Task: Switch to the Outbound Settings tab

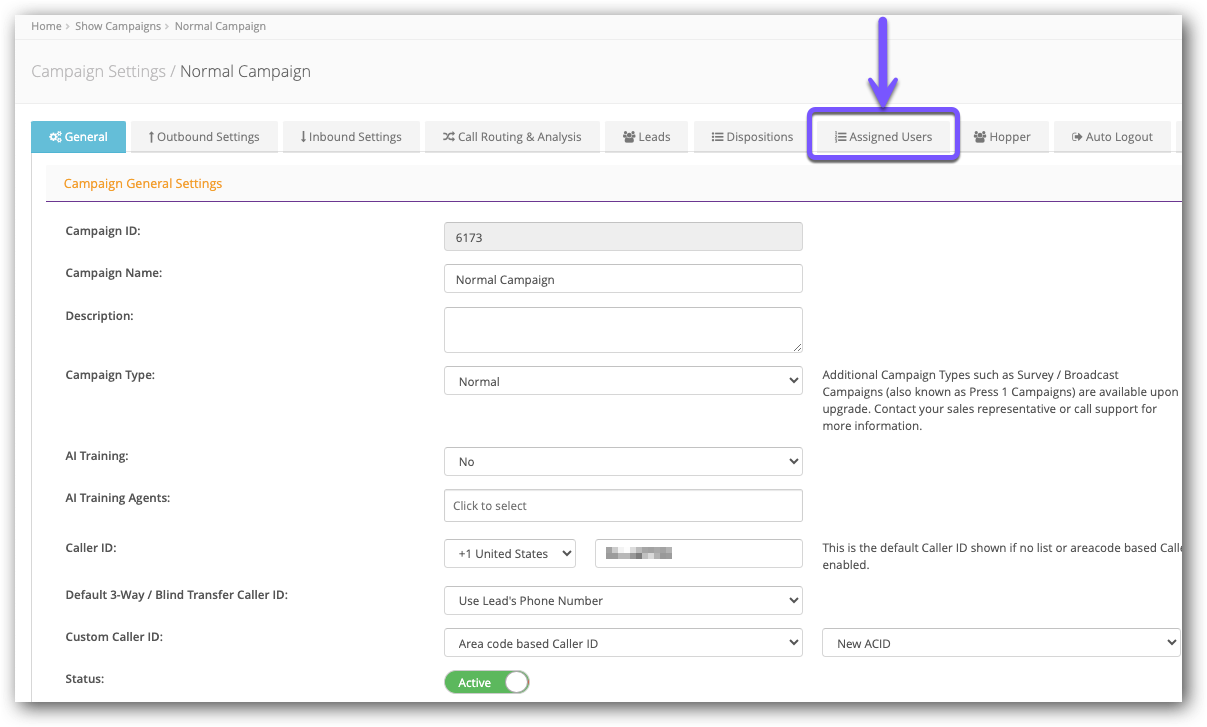Action: point(203,137)
